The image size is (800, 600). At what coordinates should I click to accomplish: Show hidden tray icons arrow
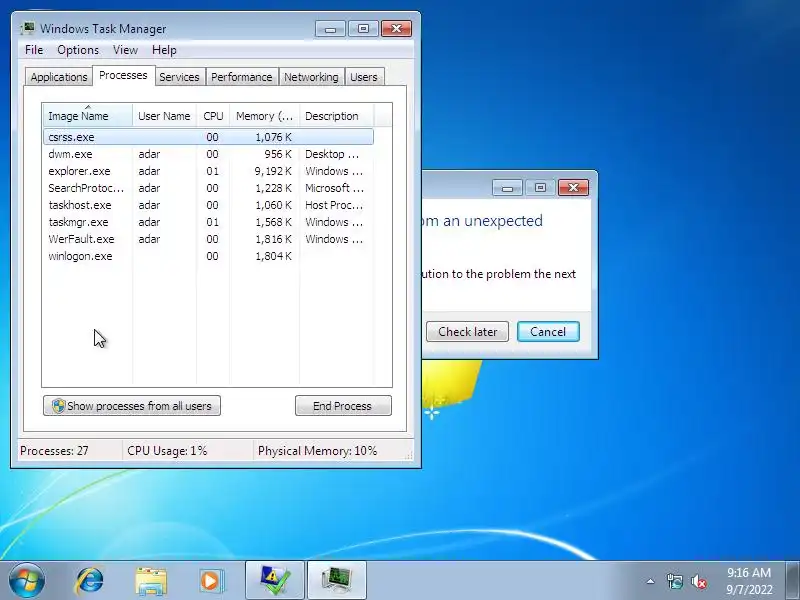(x=651, y=581)
